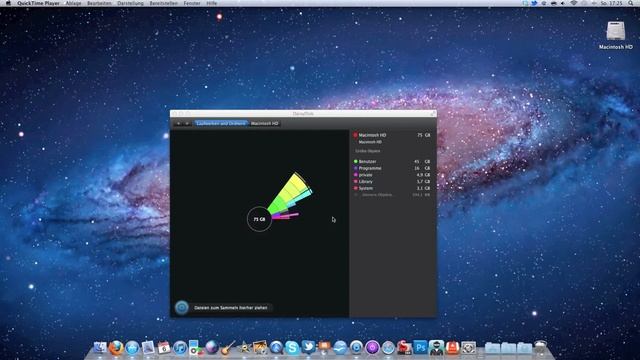This screenshot has width=640, height=360.
Task: Open the round collector icon in the window's bottom-left corner
Action: click(182, 307)
